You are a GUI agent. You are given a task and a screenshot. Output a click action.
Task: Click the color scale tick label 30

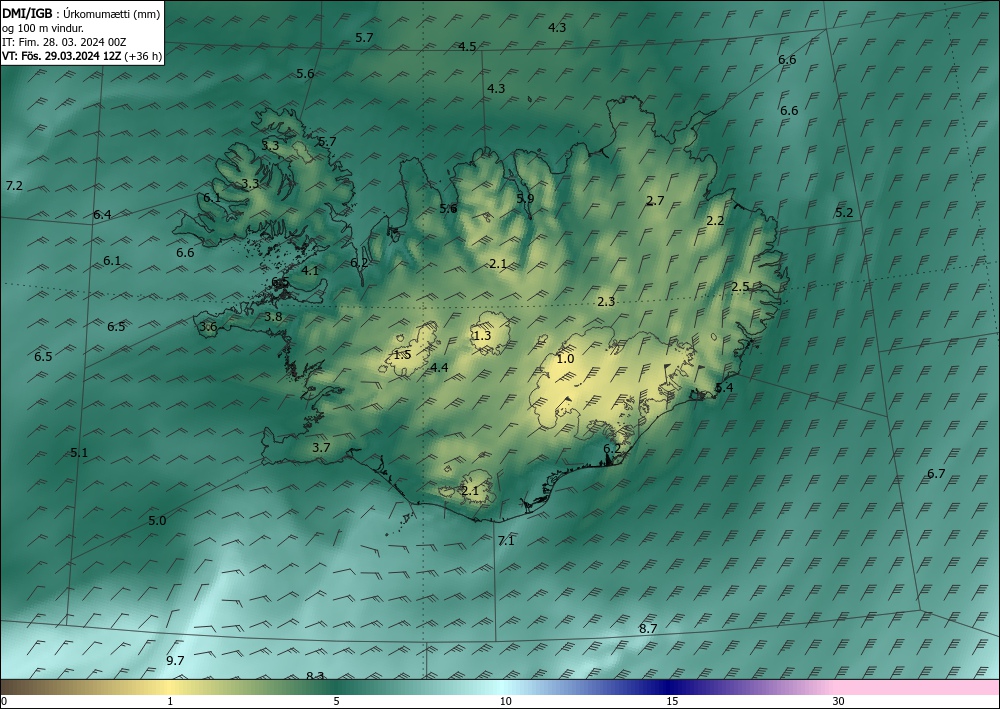click(838, 701)
